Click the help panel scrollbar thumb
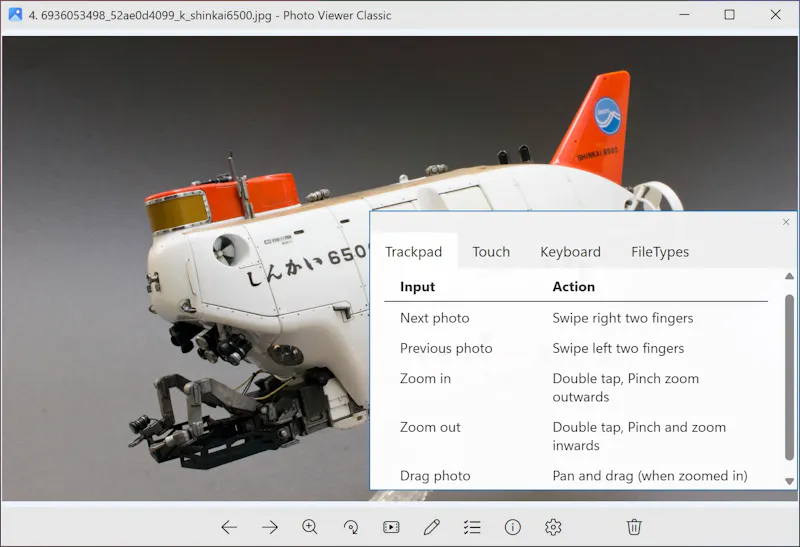The height and width of the screenshot is (547, 800). [789, 377]
